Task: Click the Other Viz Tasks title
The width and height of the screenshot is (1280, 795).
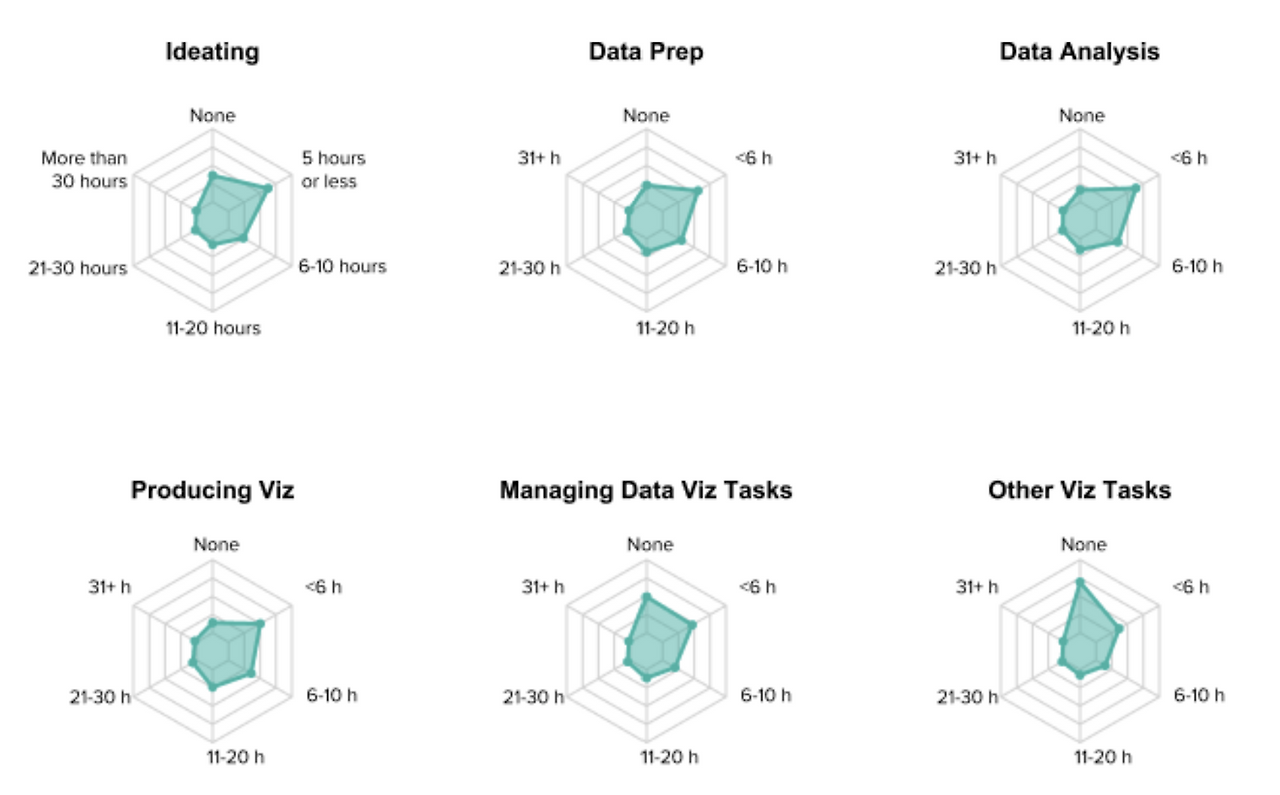Action: [x=1080, y=490]
